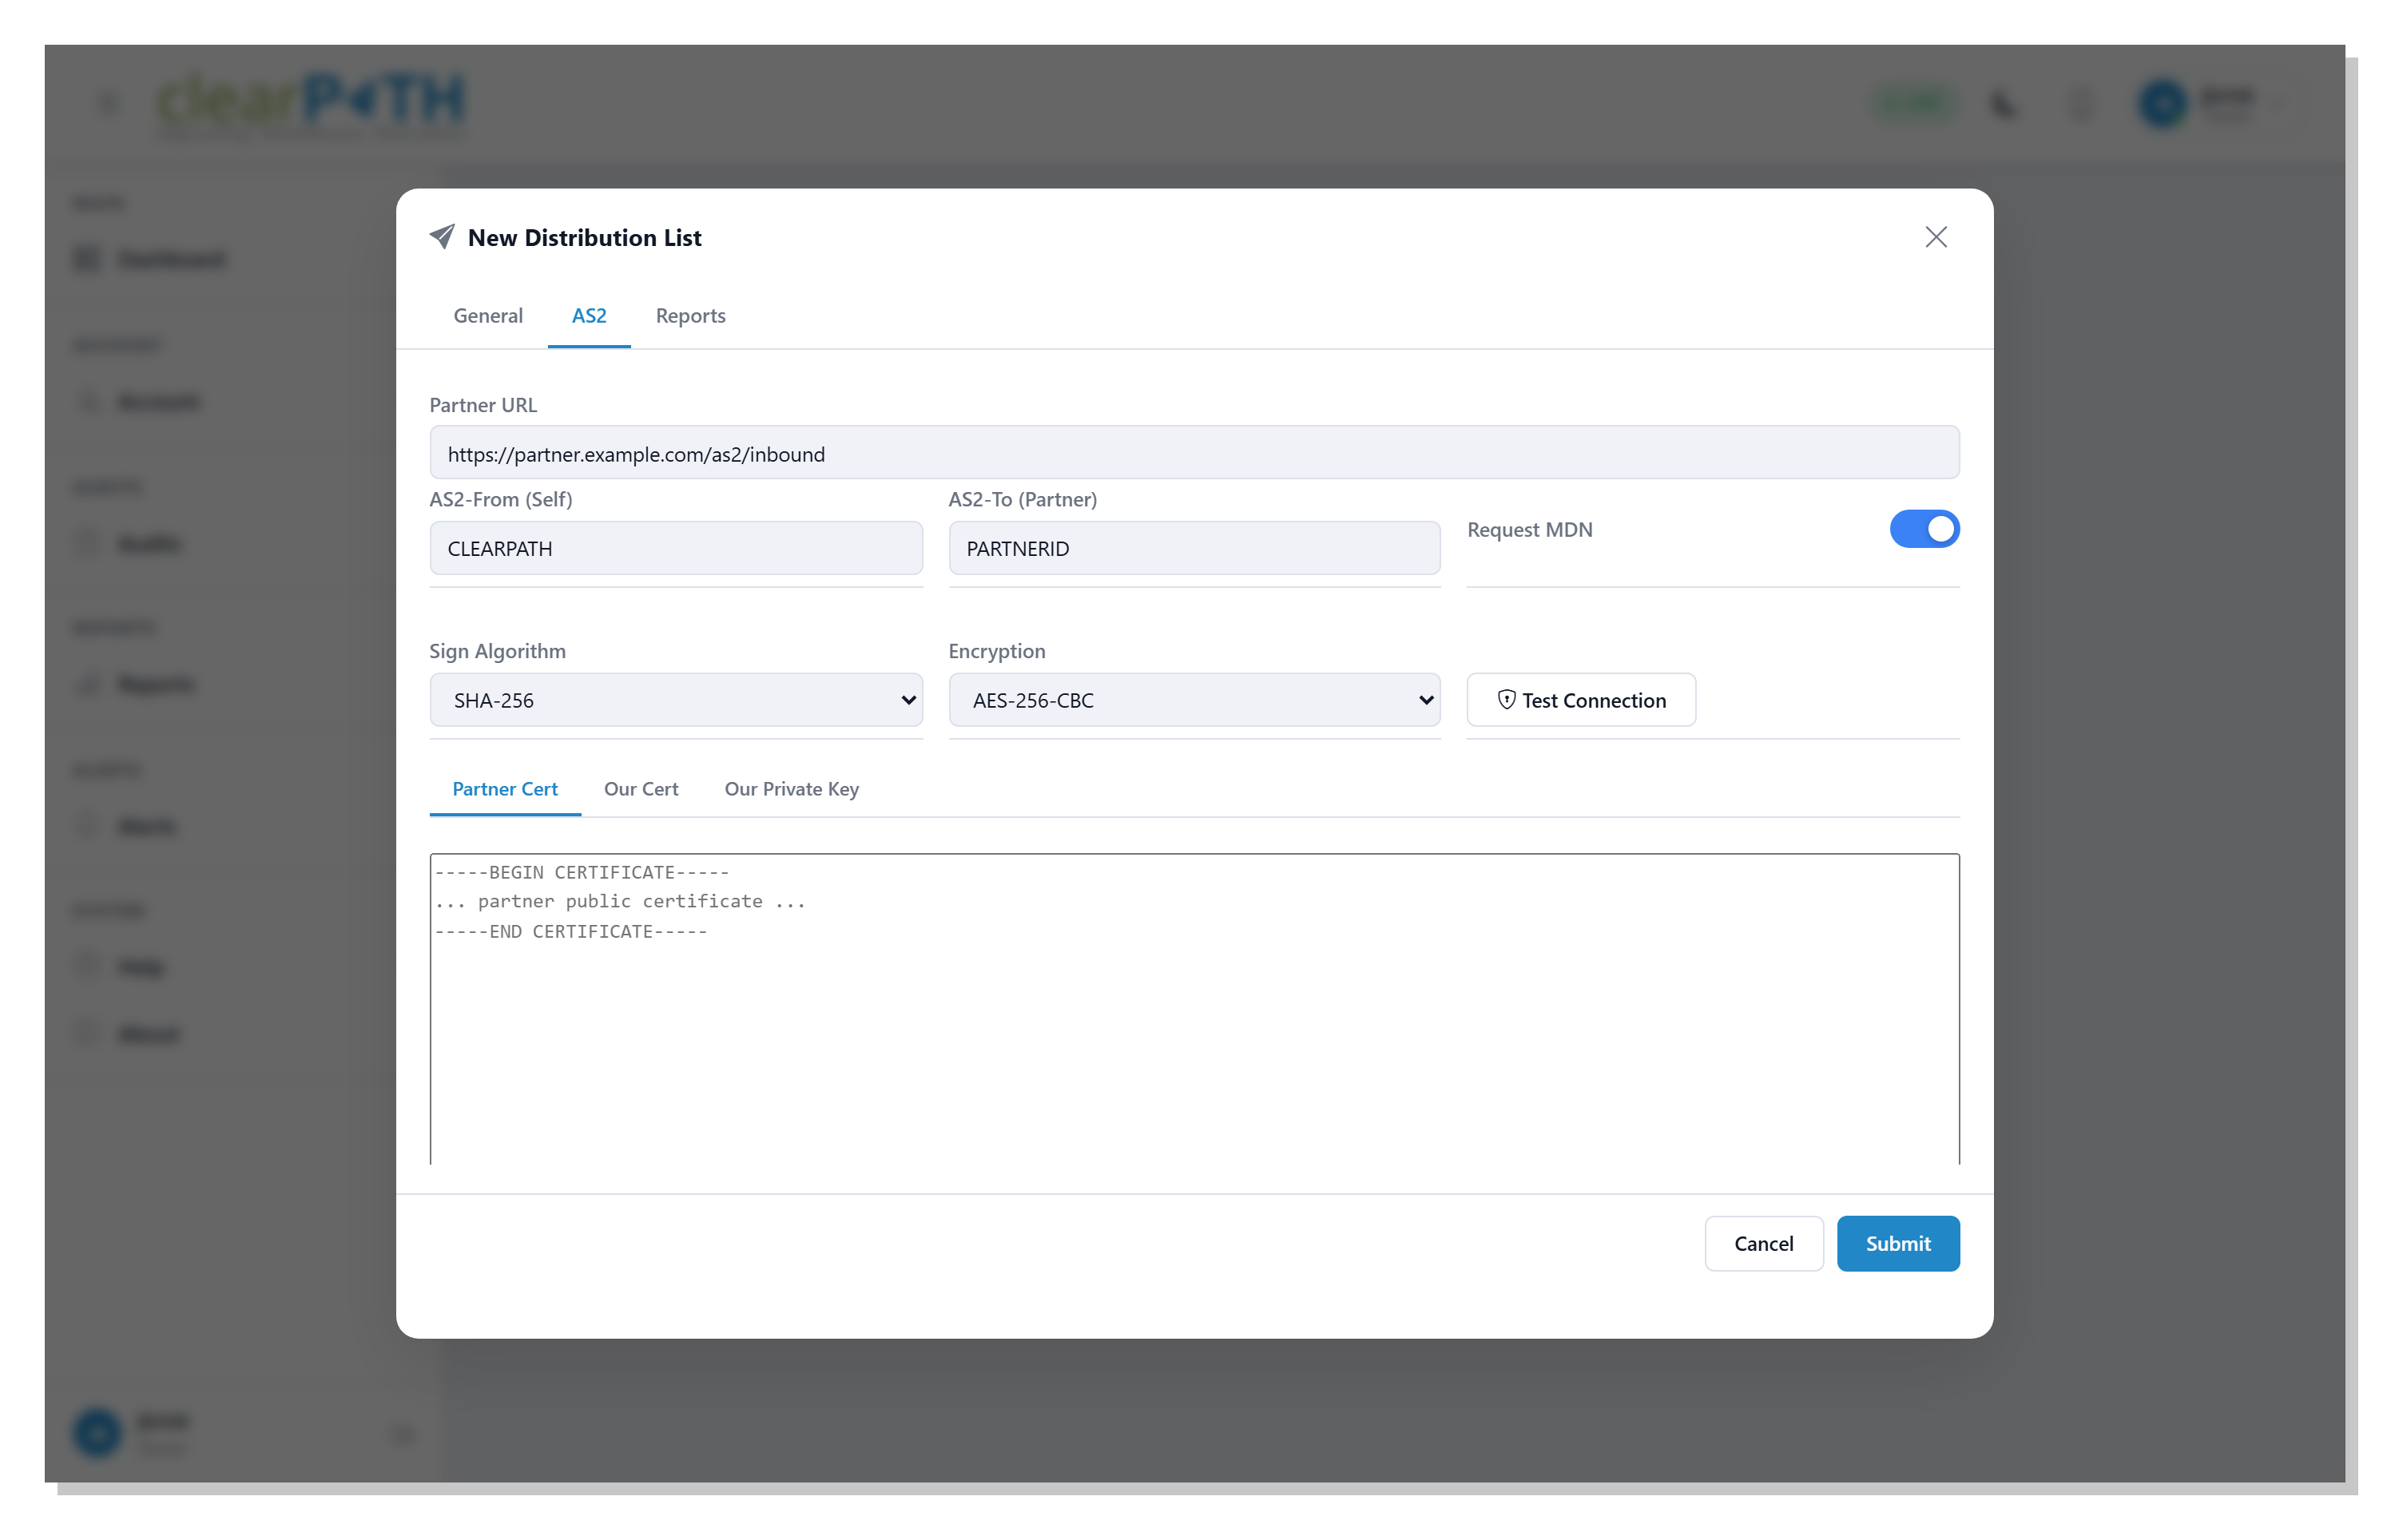Open the Encryption dropdown
Image resolution: width=2403 pixels, height=1540 pixels.
(1194, 699)
